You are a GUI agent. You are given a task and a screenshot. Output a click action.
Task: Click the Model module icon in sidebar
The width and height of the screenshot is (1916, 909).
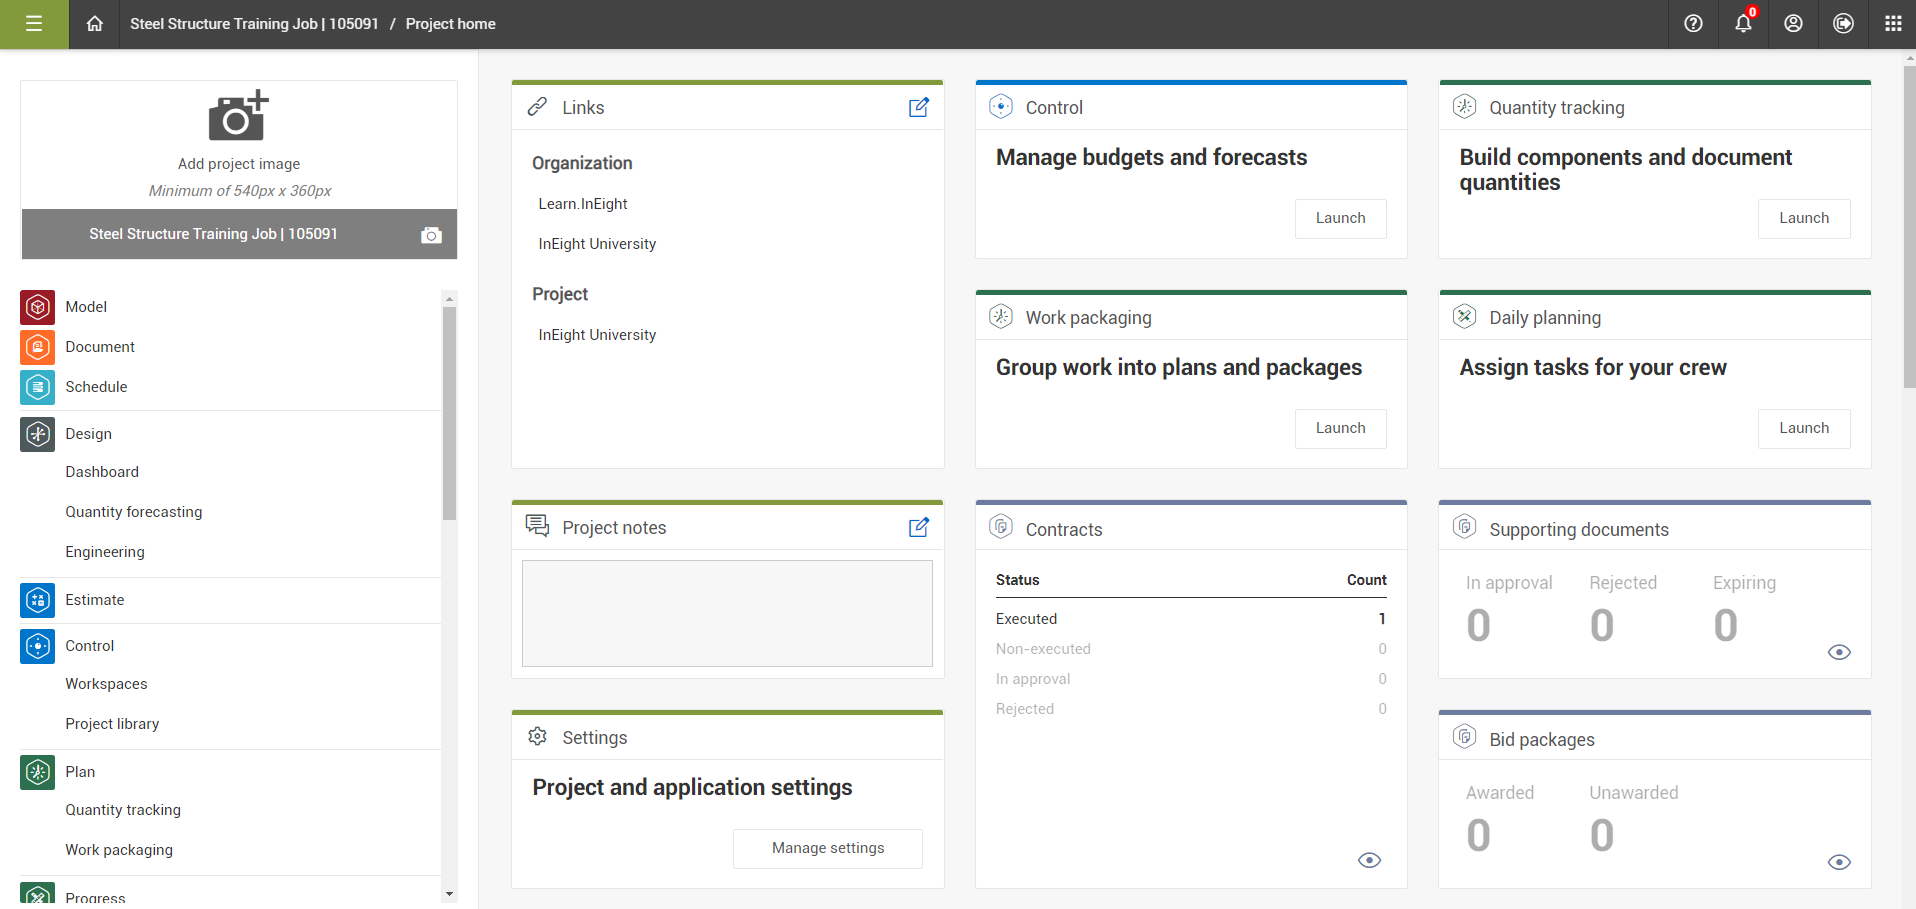(x=37, y=307)
